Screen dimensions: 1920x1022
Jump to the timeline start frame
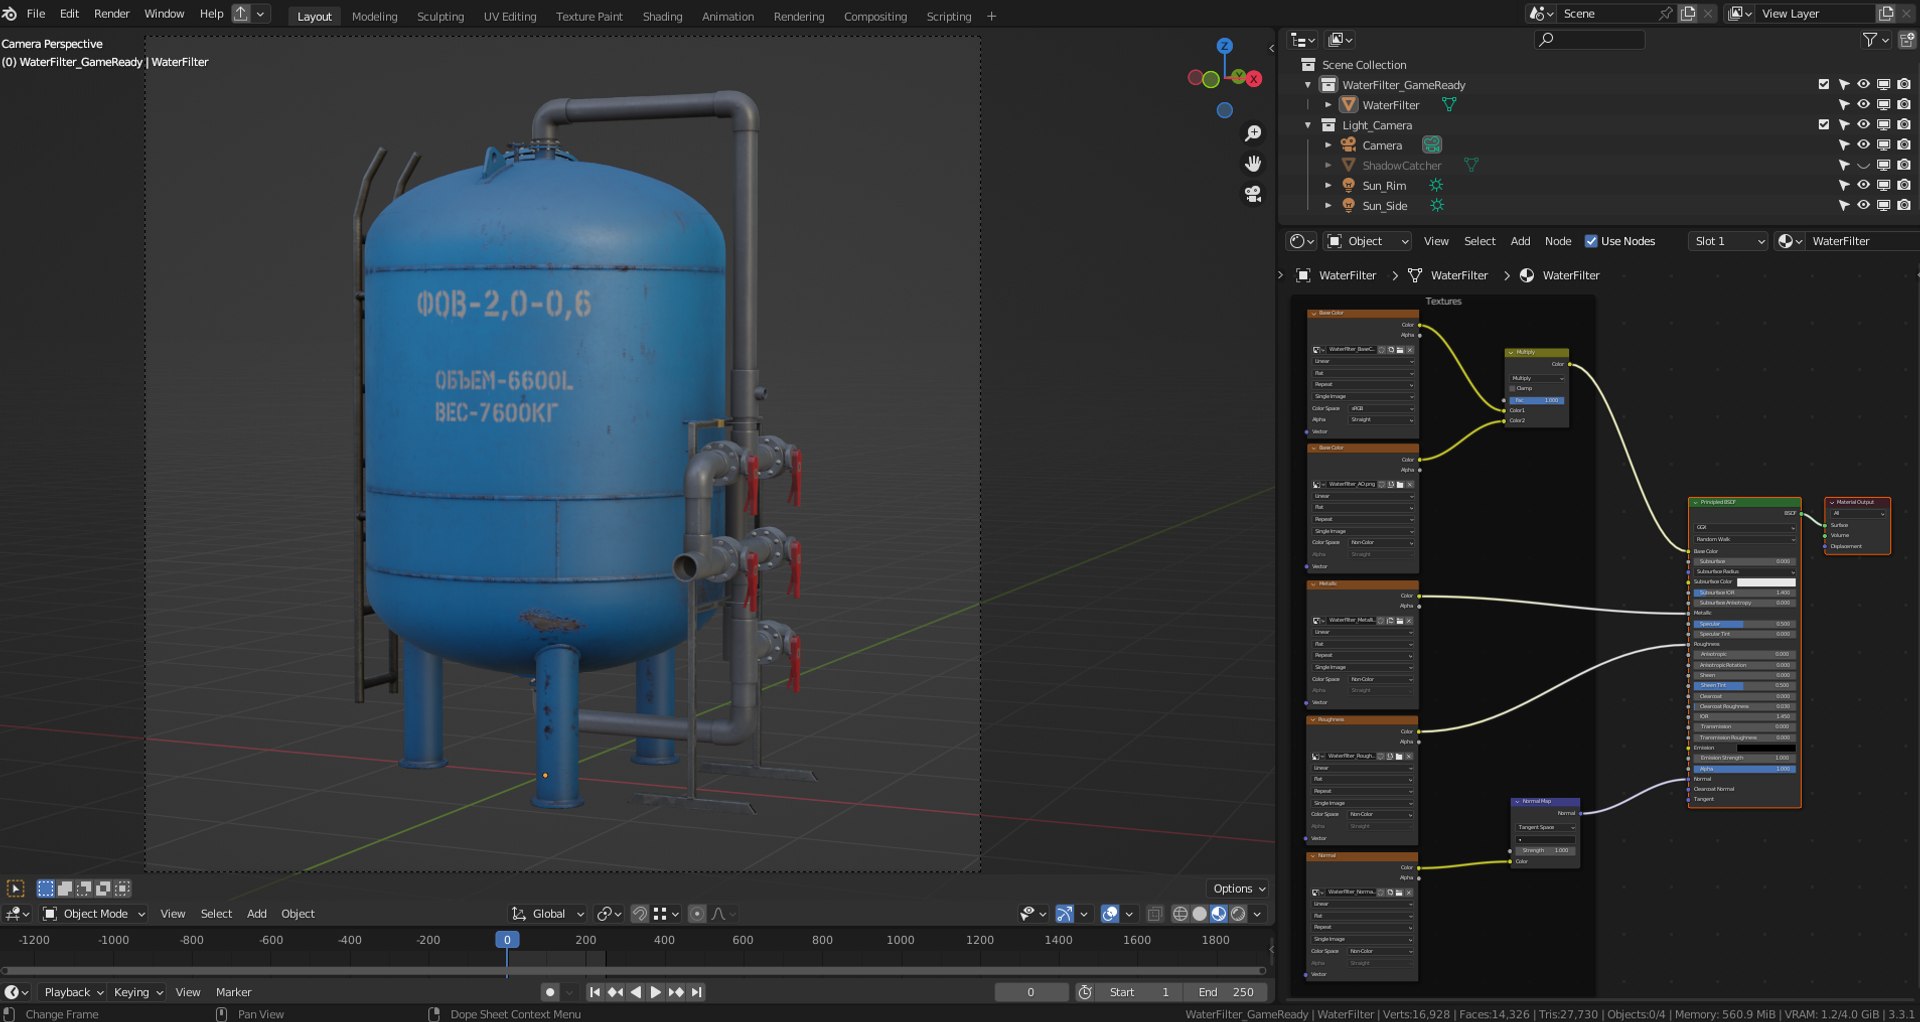click(595, 992)
